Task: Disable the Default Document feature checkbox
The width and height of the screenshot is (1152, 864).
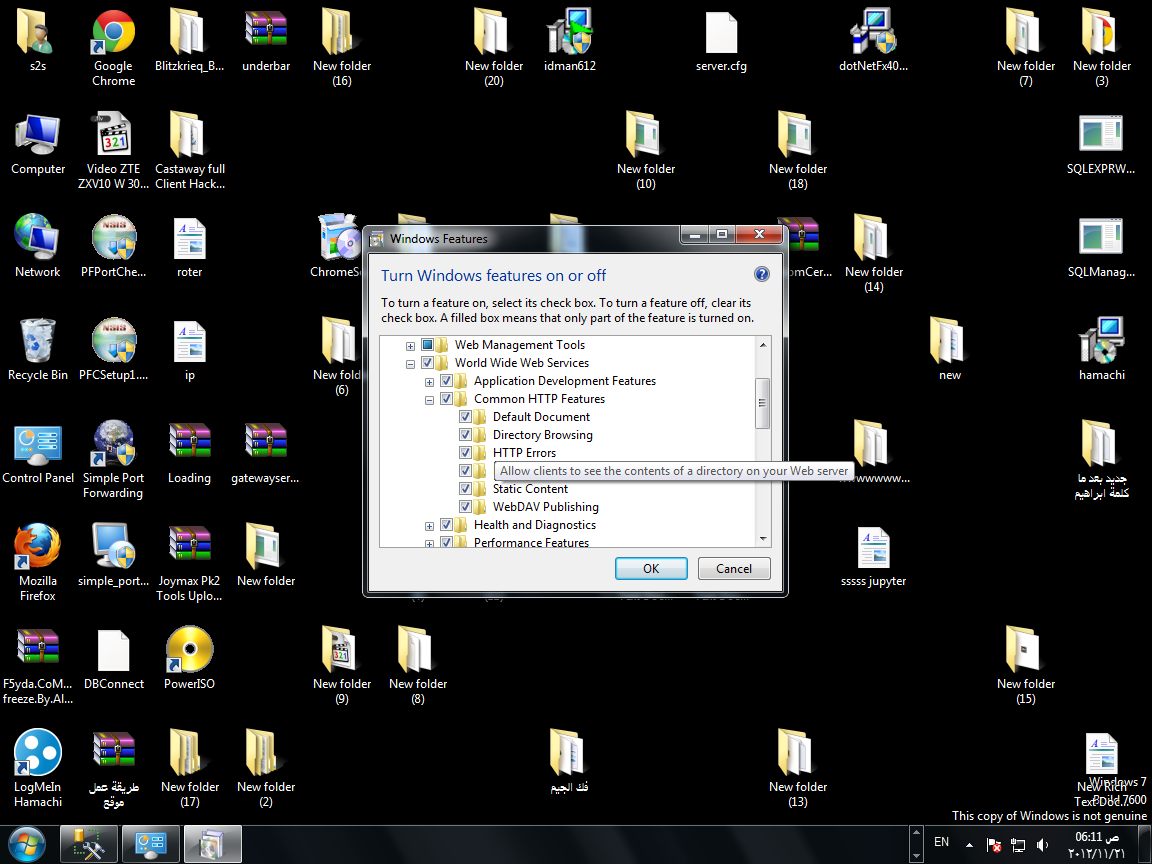Action: pyautogui.click(x=466, y=417)
